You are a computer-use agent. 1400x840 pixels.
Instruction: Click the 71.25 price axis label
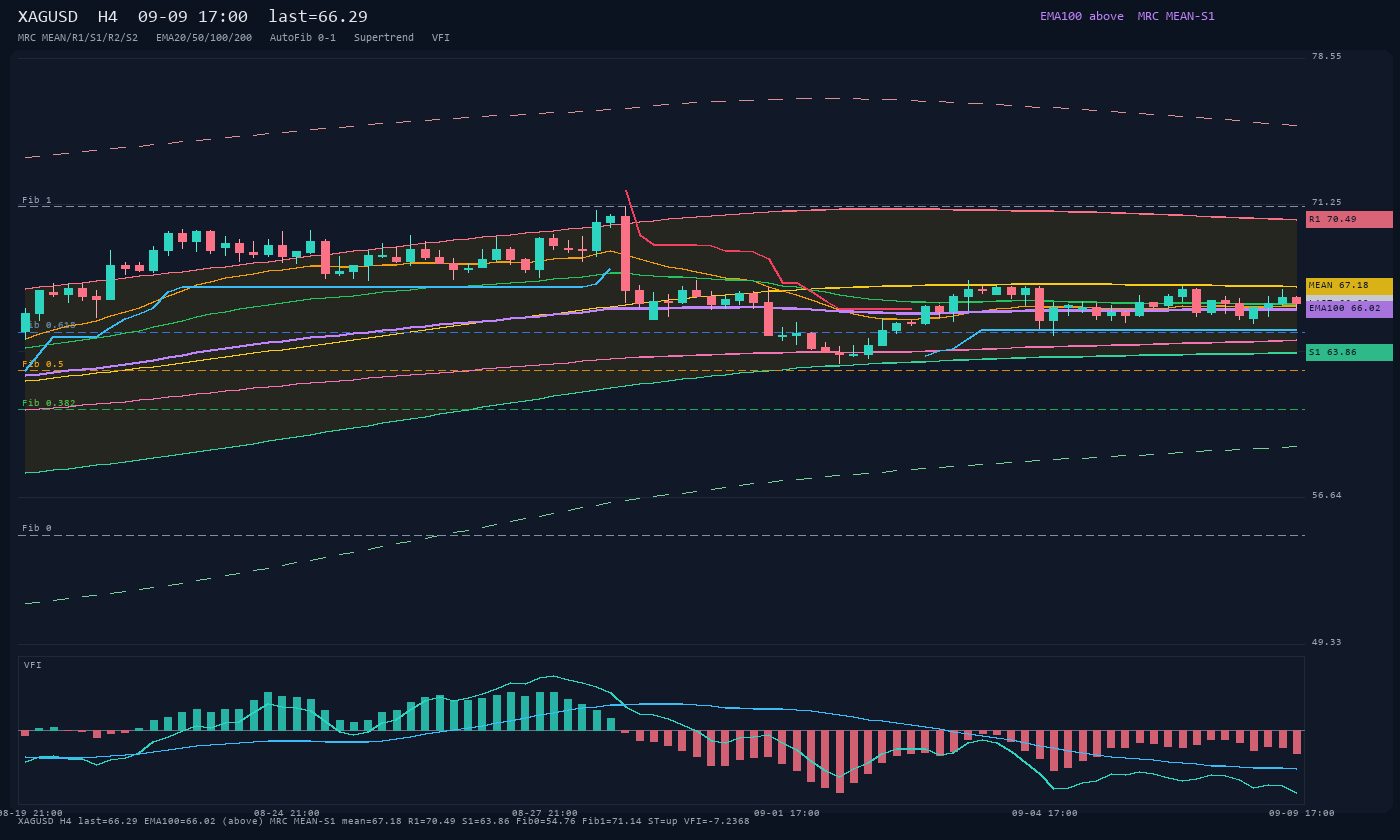[x=1327, y=202]
